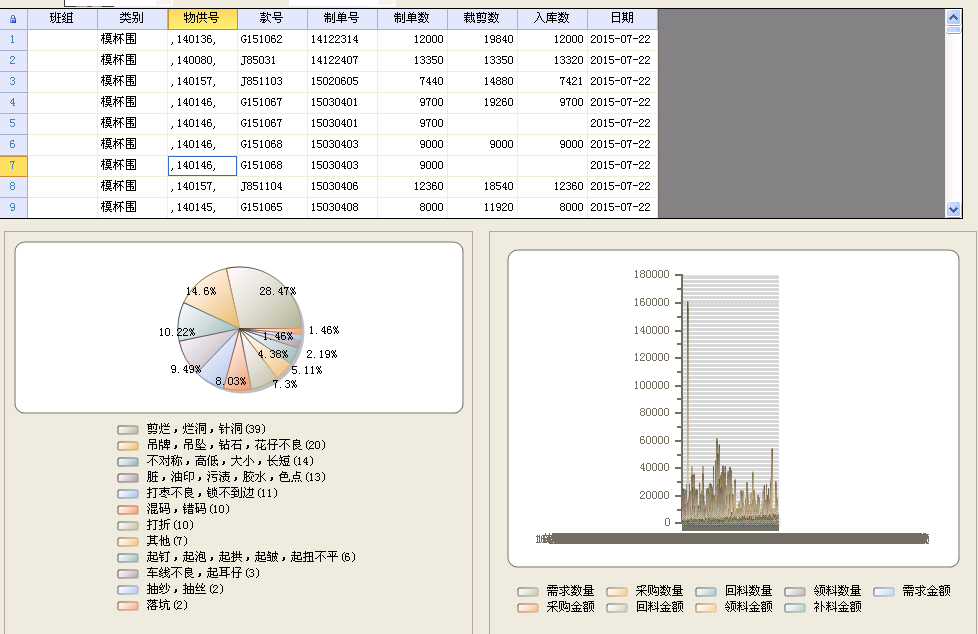Screen dimensions: 978x634
Task: Select row 1 via its row header
Action: coord(13,40)
